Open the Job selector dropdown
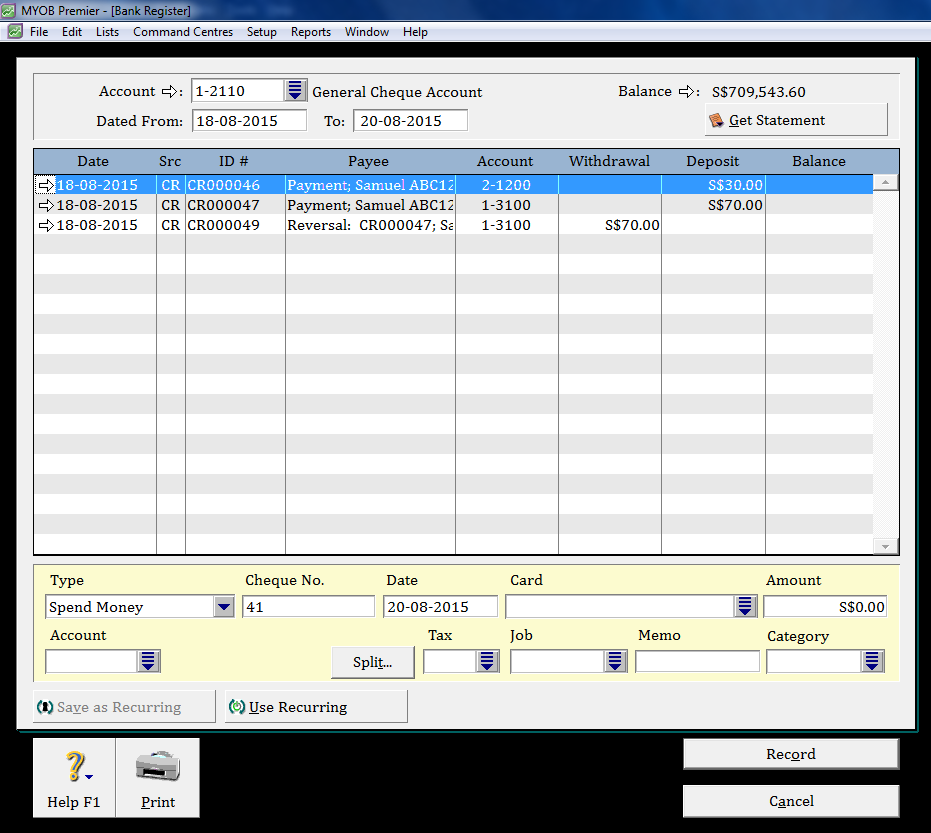Screen dimensions: 931x833 615,661
